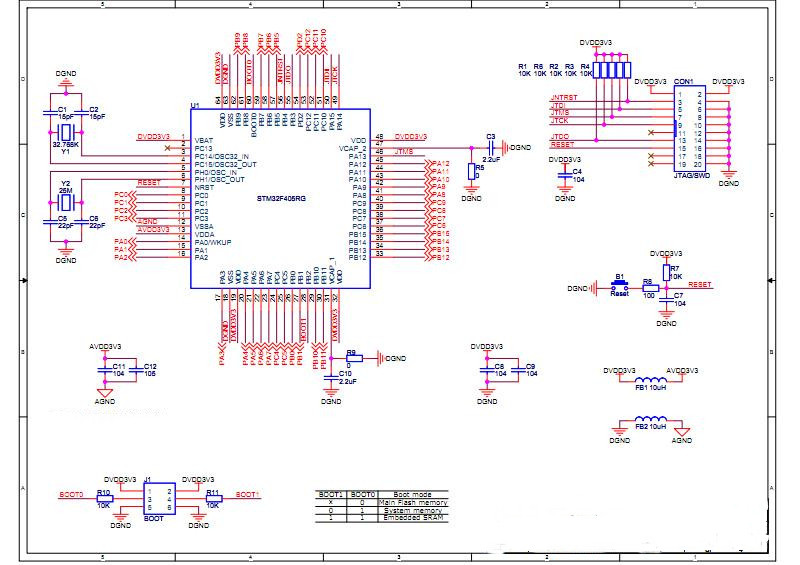Click the PC15/OSC32_OUT pin name
The image size is (800, 565).
pos(226,164)
